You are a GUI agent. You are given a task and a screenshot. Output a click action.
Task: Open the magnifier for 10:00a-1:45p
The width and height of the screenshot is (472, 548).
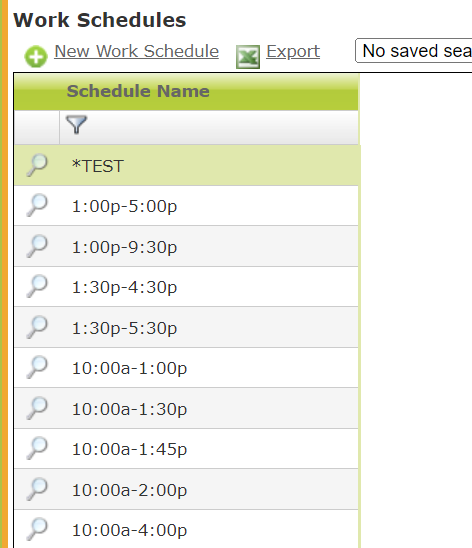click(x=37, y=448)
